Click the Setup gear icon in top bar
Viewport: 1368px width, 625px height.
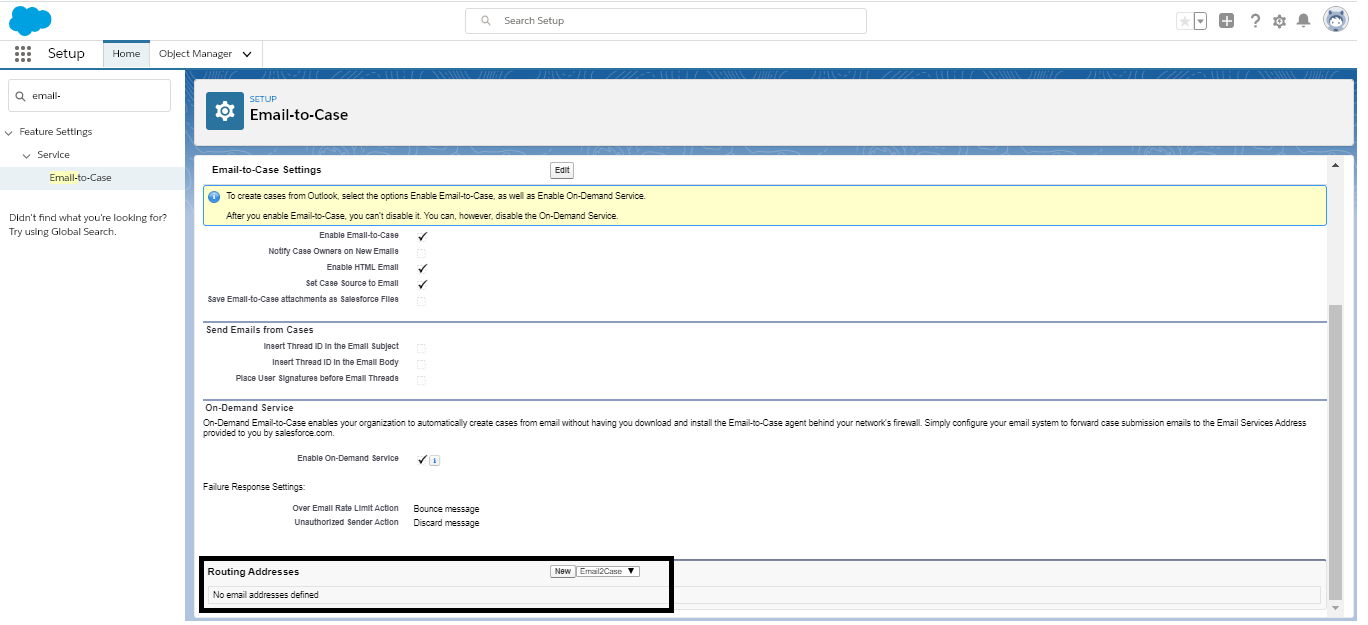click(x=1279, y=21)
